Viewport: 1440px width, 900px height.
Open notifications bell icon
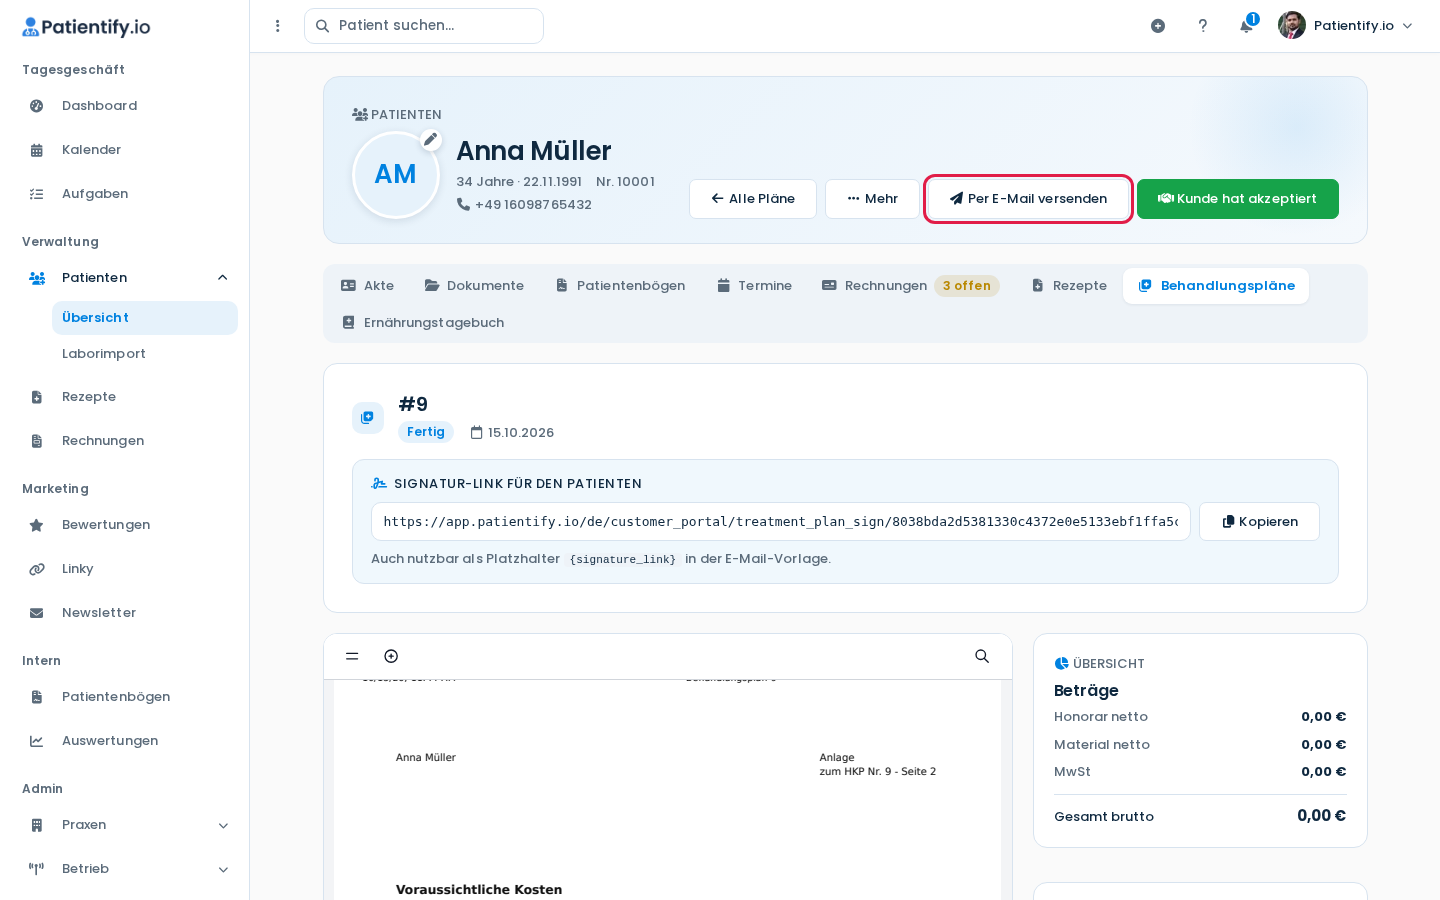tap(1246, 26)
